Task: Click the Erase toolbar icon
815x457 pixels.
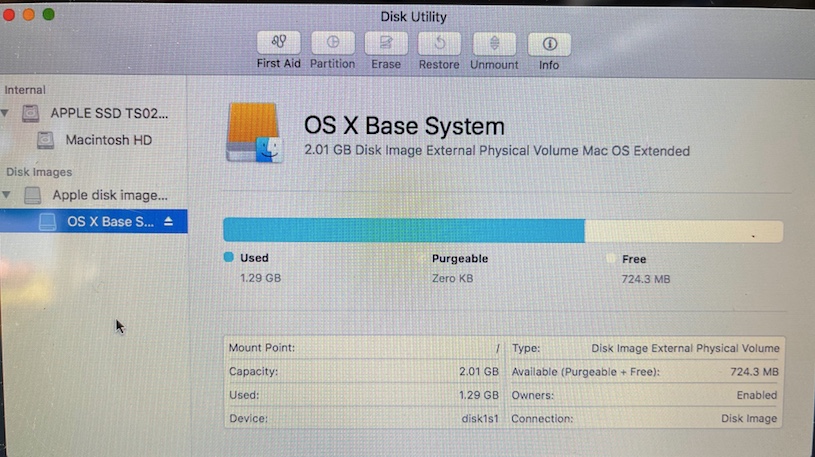Action: (386, 43)
